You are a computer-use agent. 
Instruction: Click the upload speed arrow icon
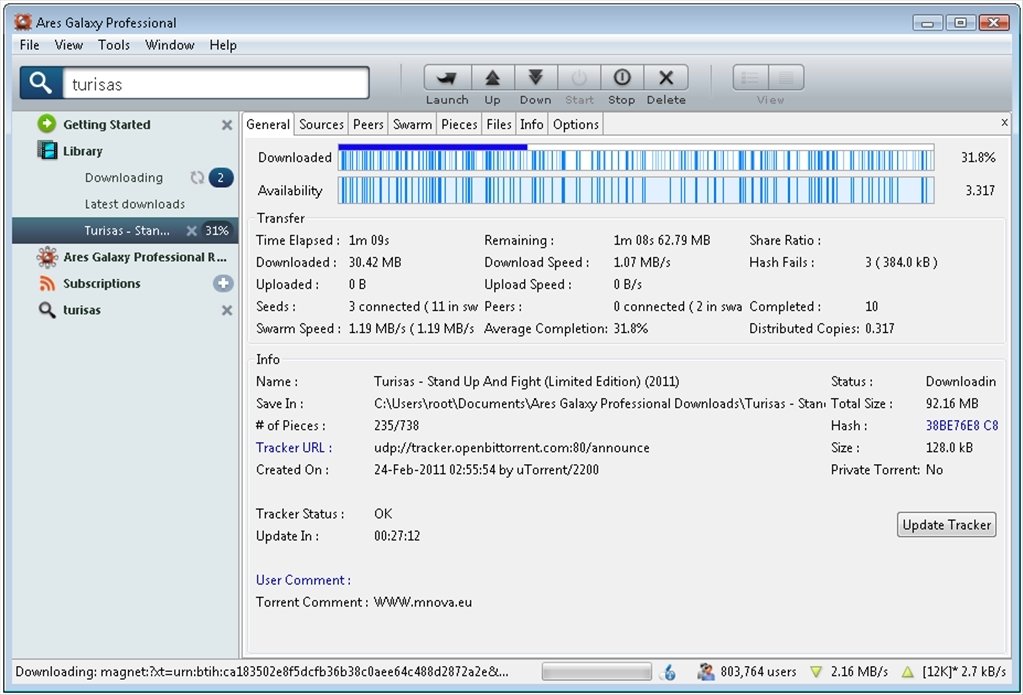click(x=907, y=672)
